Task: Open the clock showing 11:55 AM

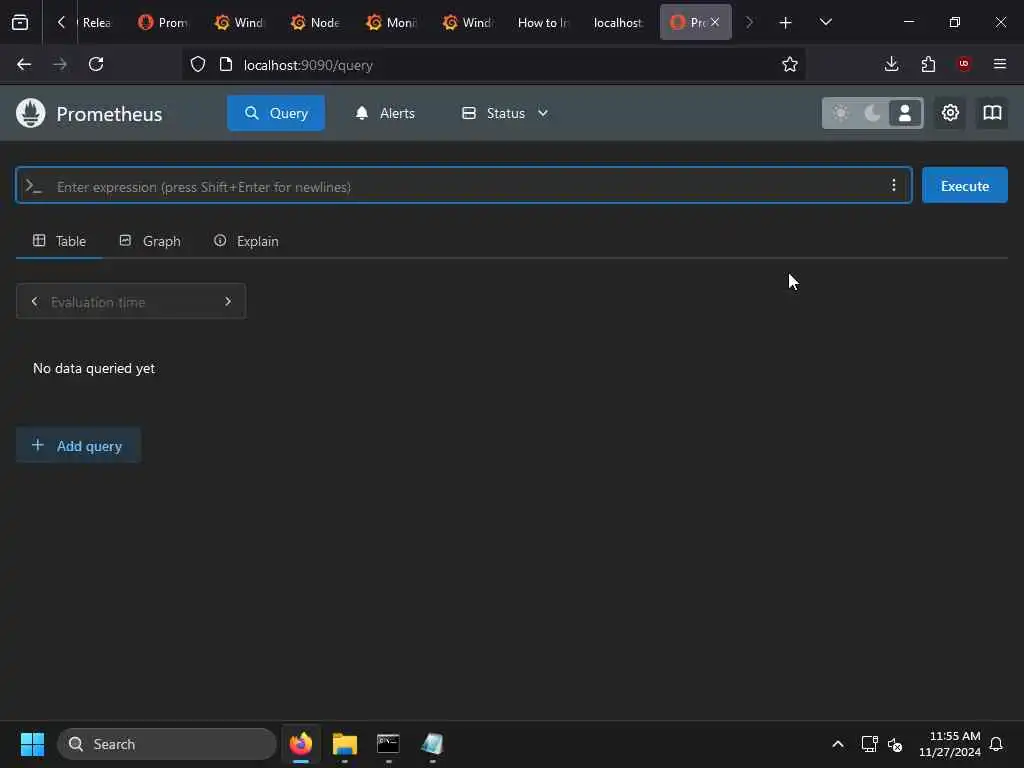Action: (949, 744)
